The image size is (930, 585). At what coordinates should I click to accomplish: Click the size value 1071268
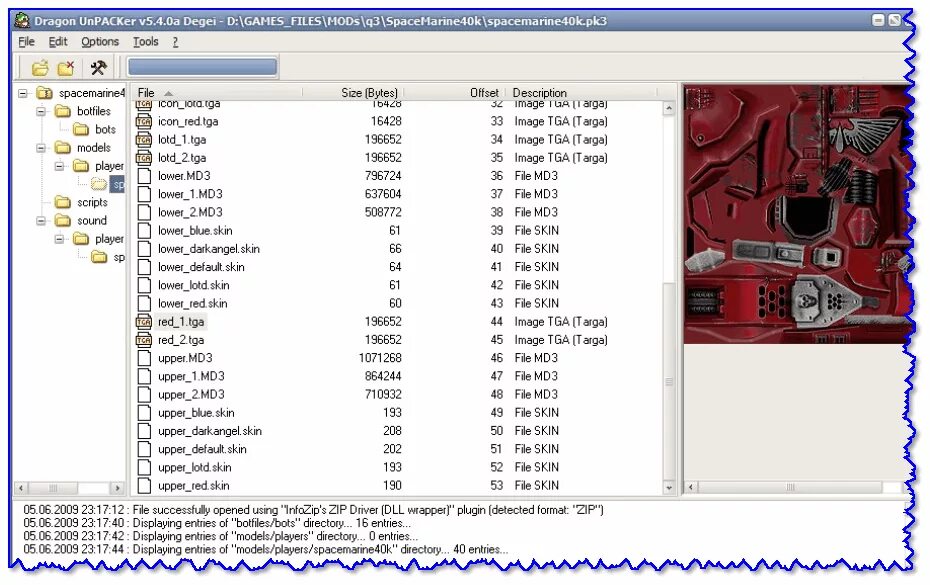point(380,358)
